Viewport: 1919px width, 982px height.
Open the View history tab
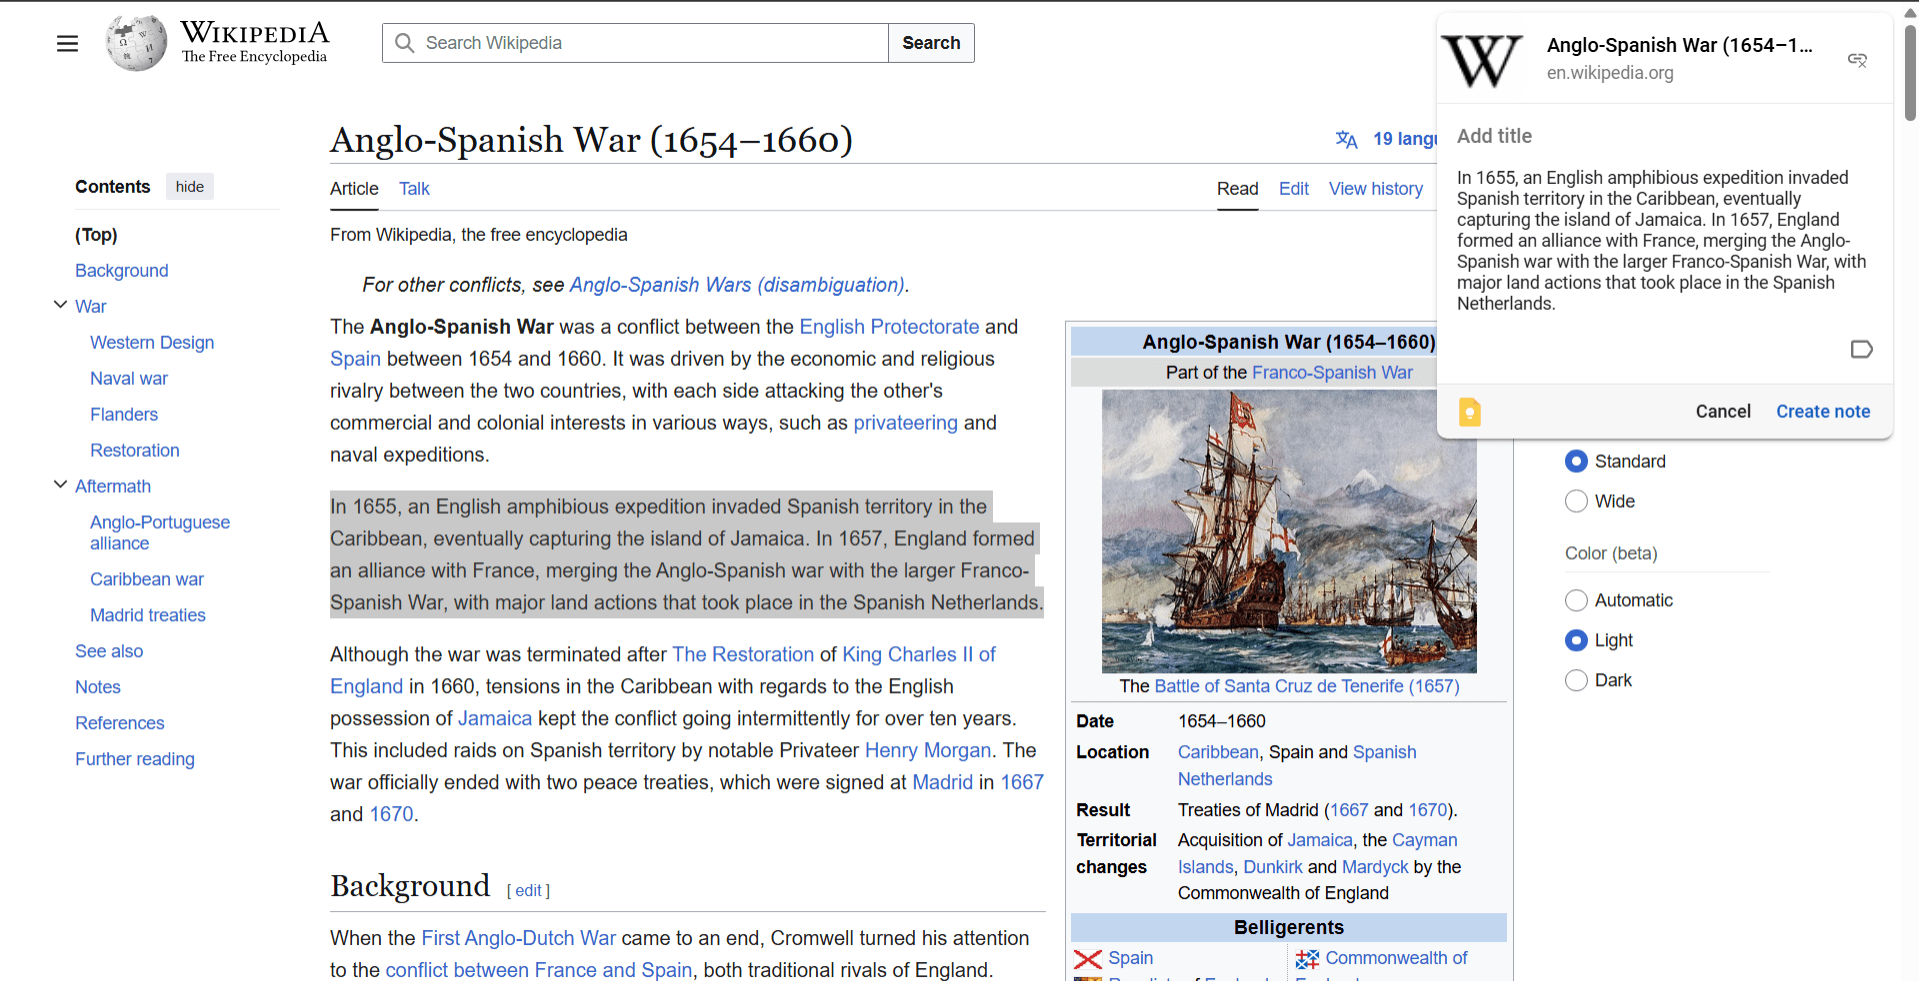[1375, 189]
